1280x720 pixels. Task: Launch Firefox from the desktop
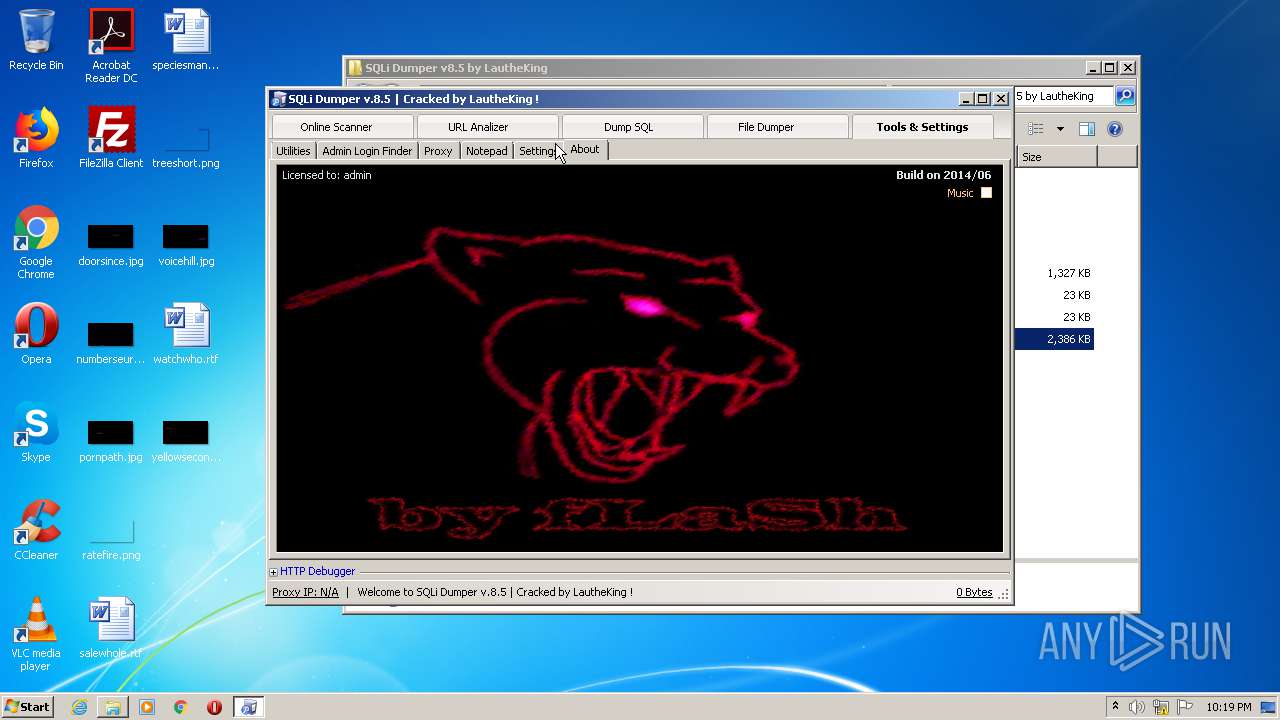coord(36,139)
